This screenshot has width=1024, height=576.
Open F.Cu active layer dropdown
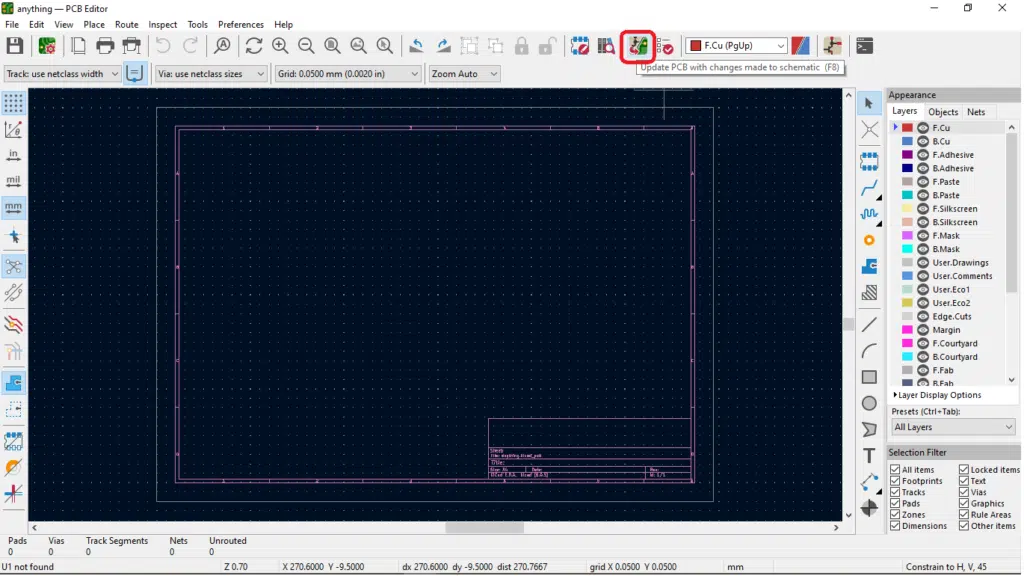[736, 46]
